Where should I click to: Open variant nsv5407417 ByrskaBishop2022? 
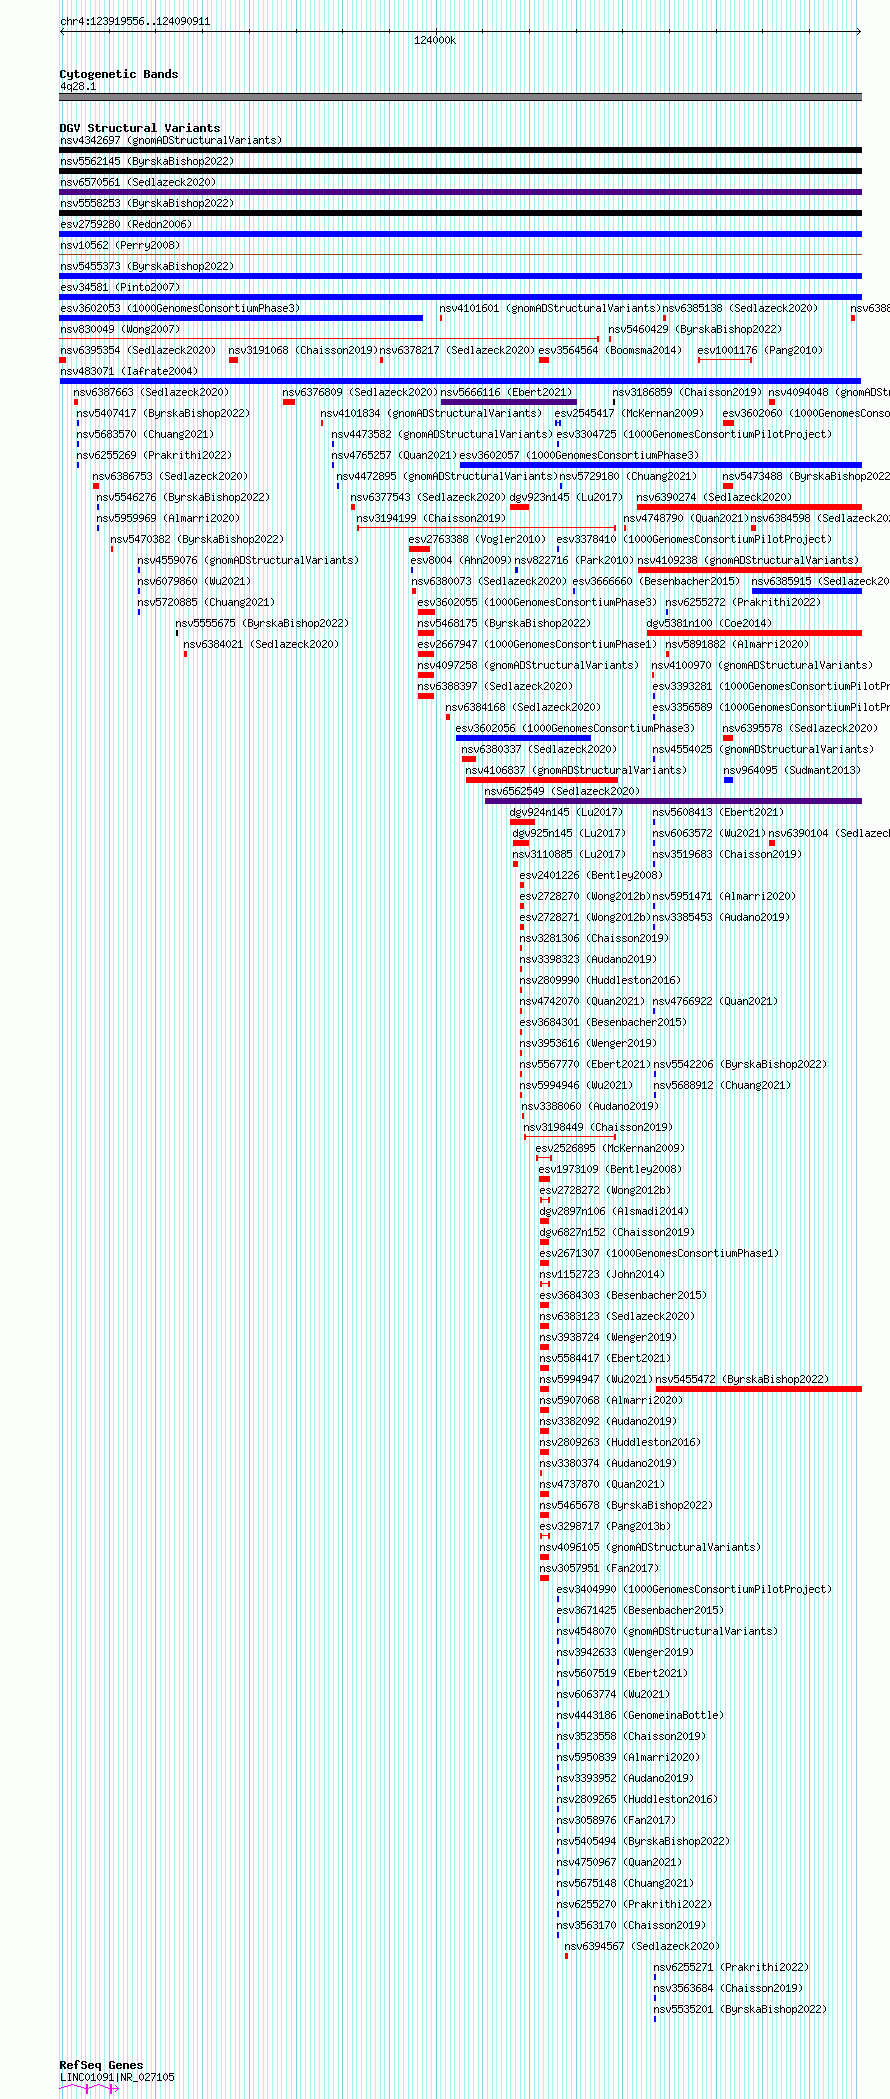(164, 413)
